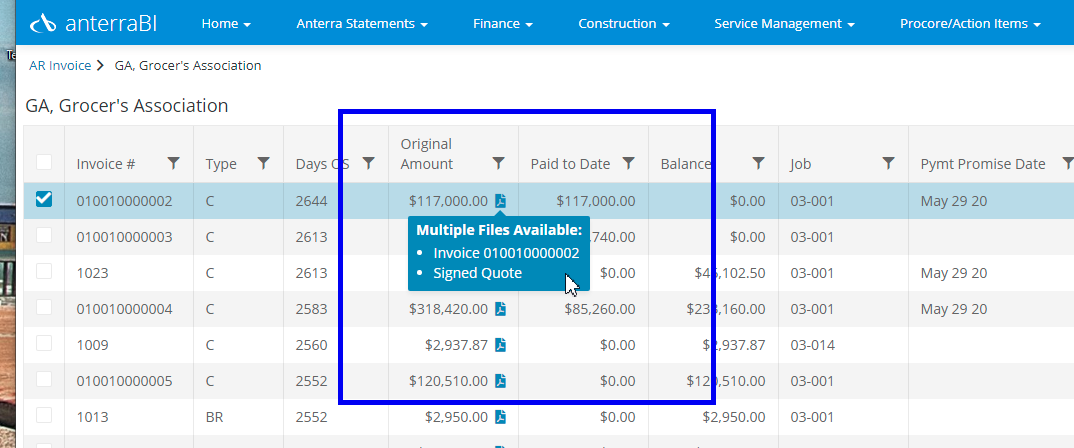Open the Finance dropdown menu
The height and width of the screenshot is (448, 1074).
click(x=503, y=23)
